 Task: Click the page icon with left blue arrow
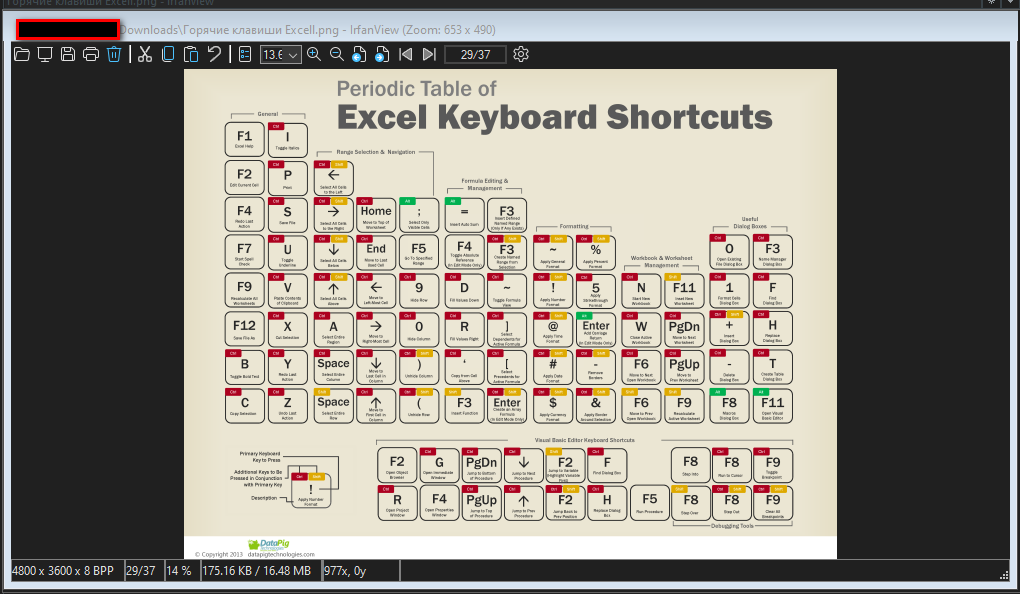pyautogui.click(x=359, y=55)
